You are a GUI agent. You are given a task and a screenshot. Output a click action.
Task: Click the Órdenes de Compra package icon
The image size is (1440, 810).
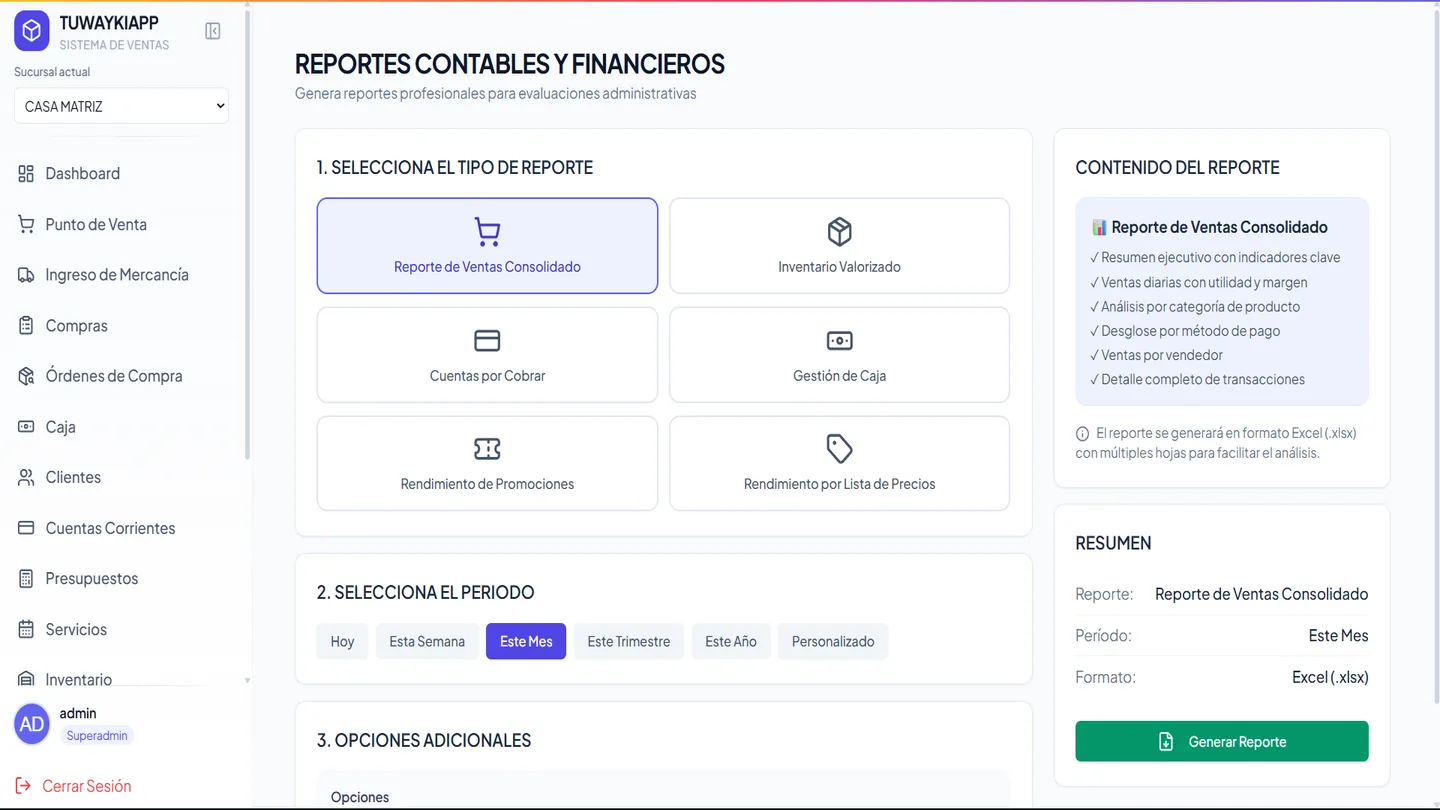click(x=26, y=376)
